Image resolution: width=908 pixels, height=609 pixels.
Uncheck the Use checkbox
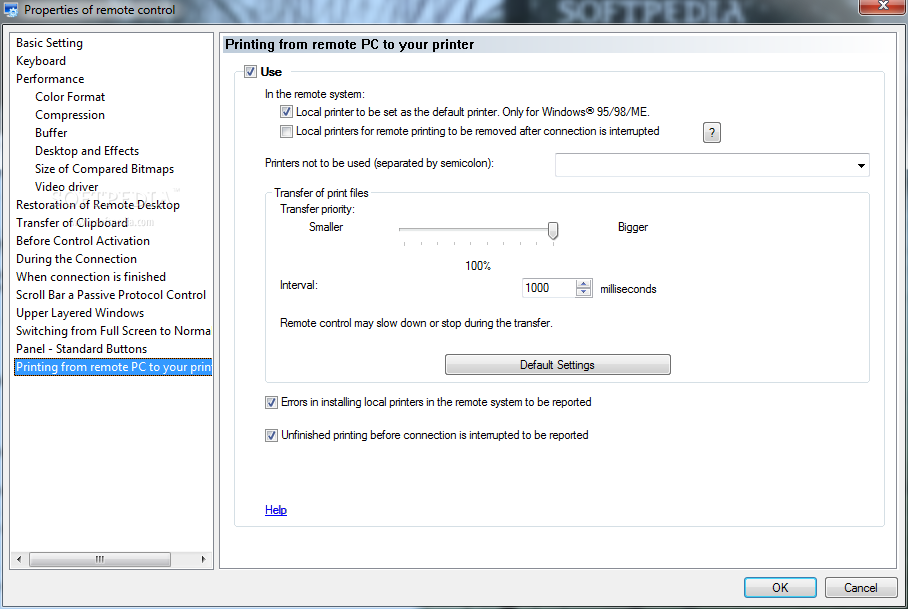250,72
